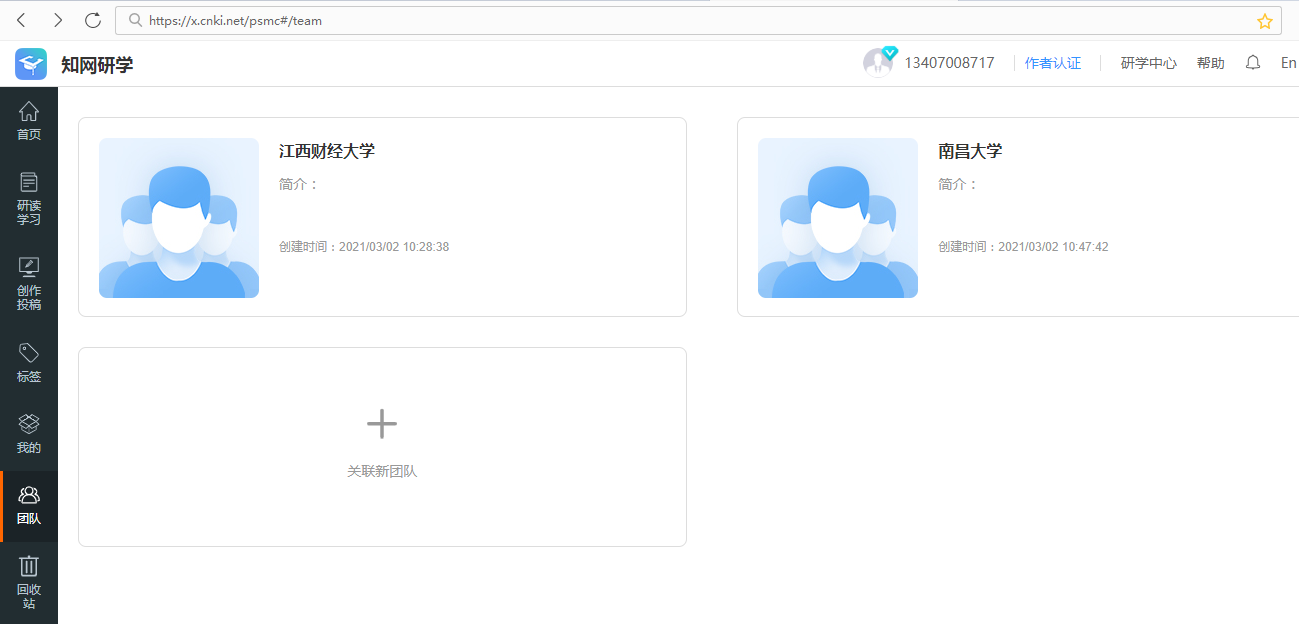Click 创建时间 2021/03/02 10:28:38 text
Viewport: 1299px width, 624px height.
pos(364,247)
